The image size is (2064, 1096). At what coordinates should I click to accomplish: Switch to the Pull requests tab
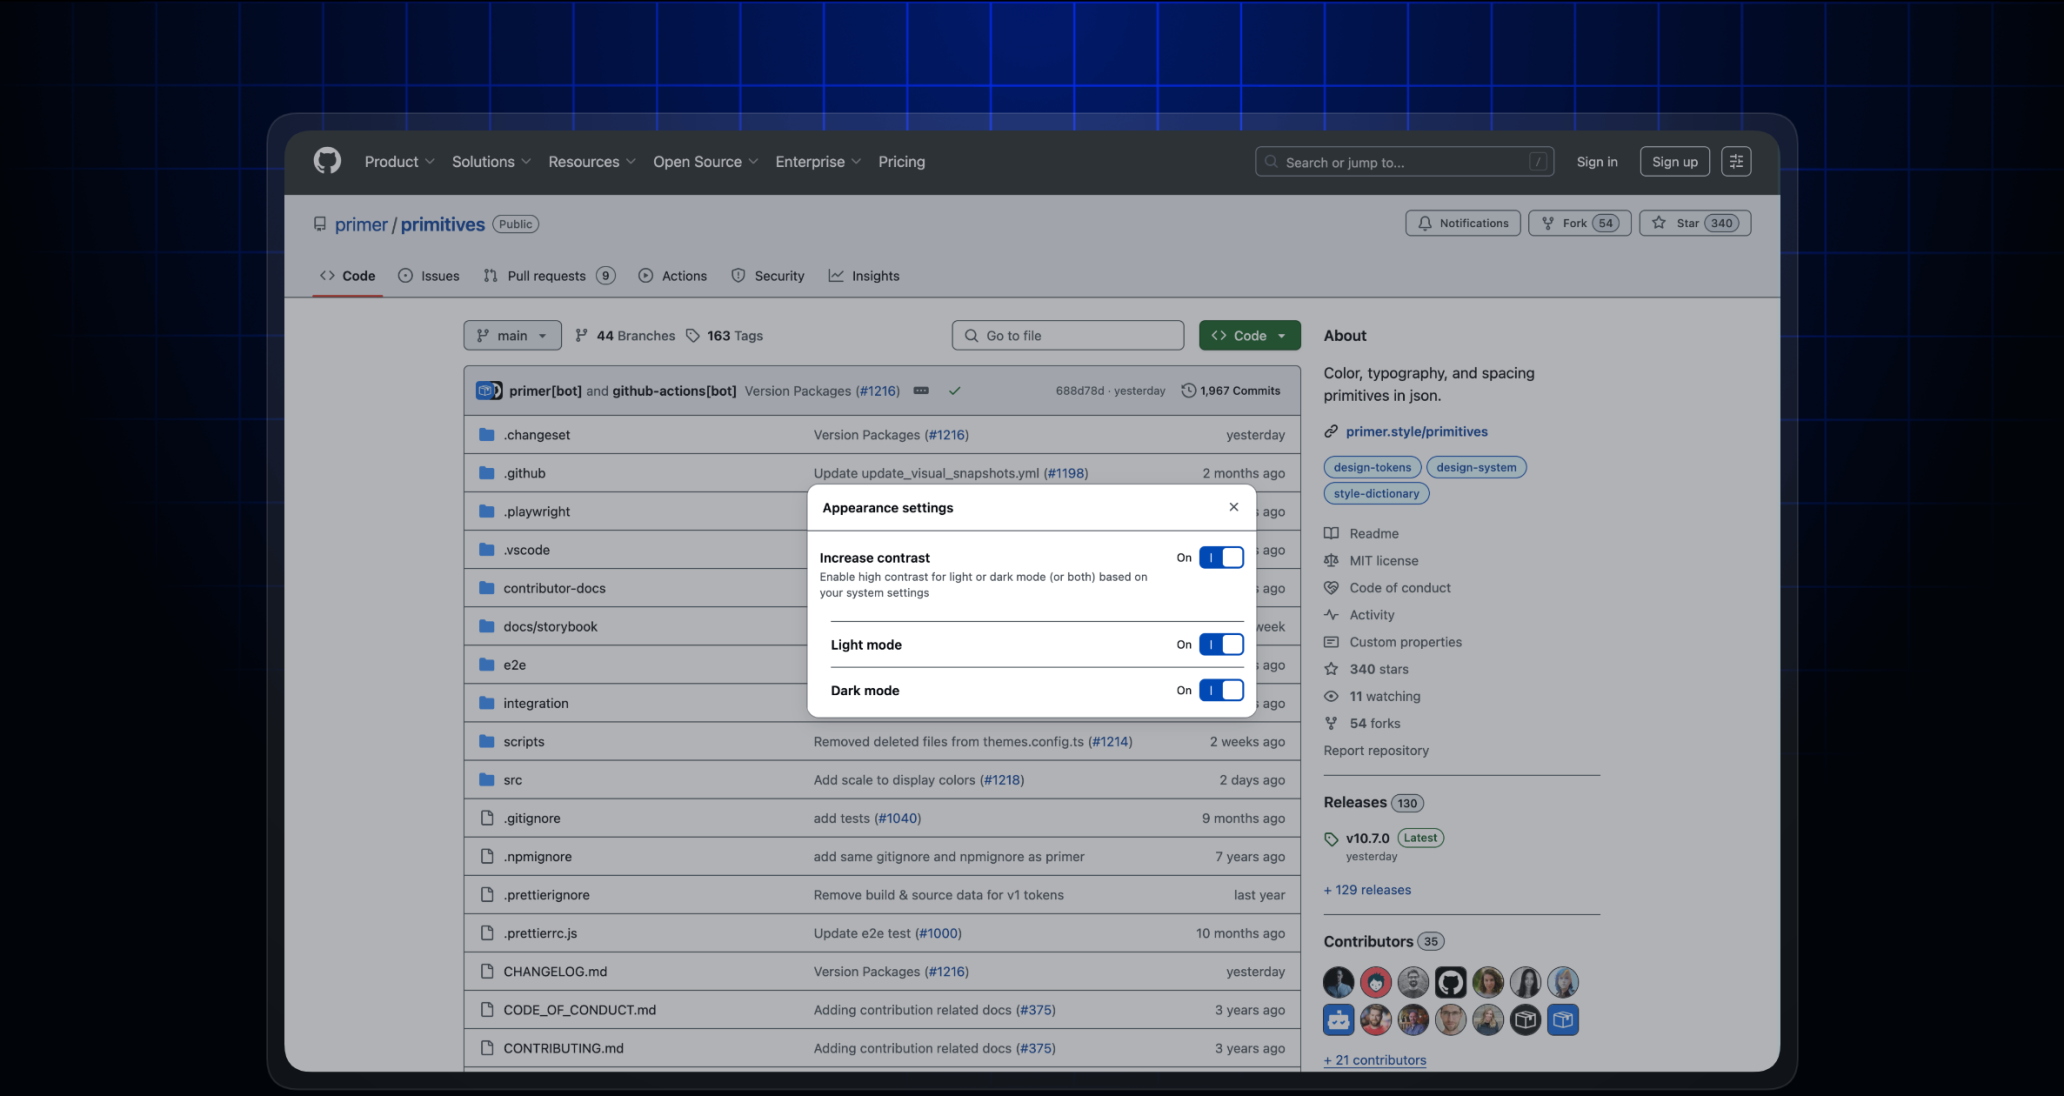549,276
